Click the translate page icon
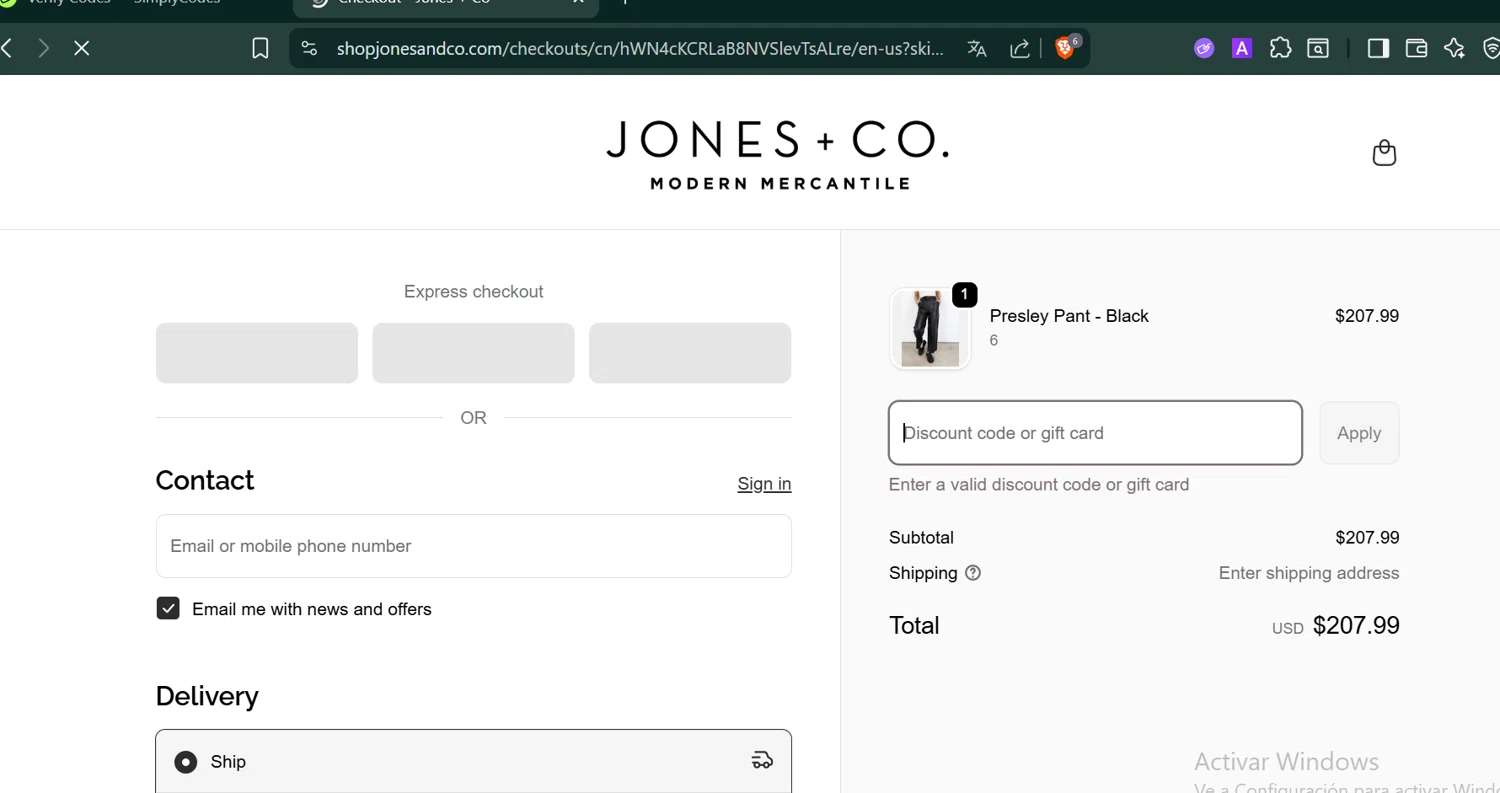1500x793 pixels. pos(977,48)
